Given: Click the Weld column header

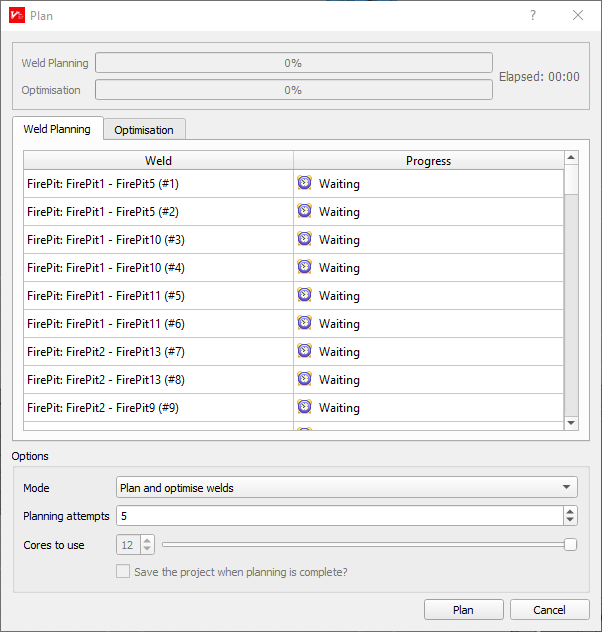Looking at the screenshot, I should (x=158, y=161).
